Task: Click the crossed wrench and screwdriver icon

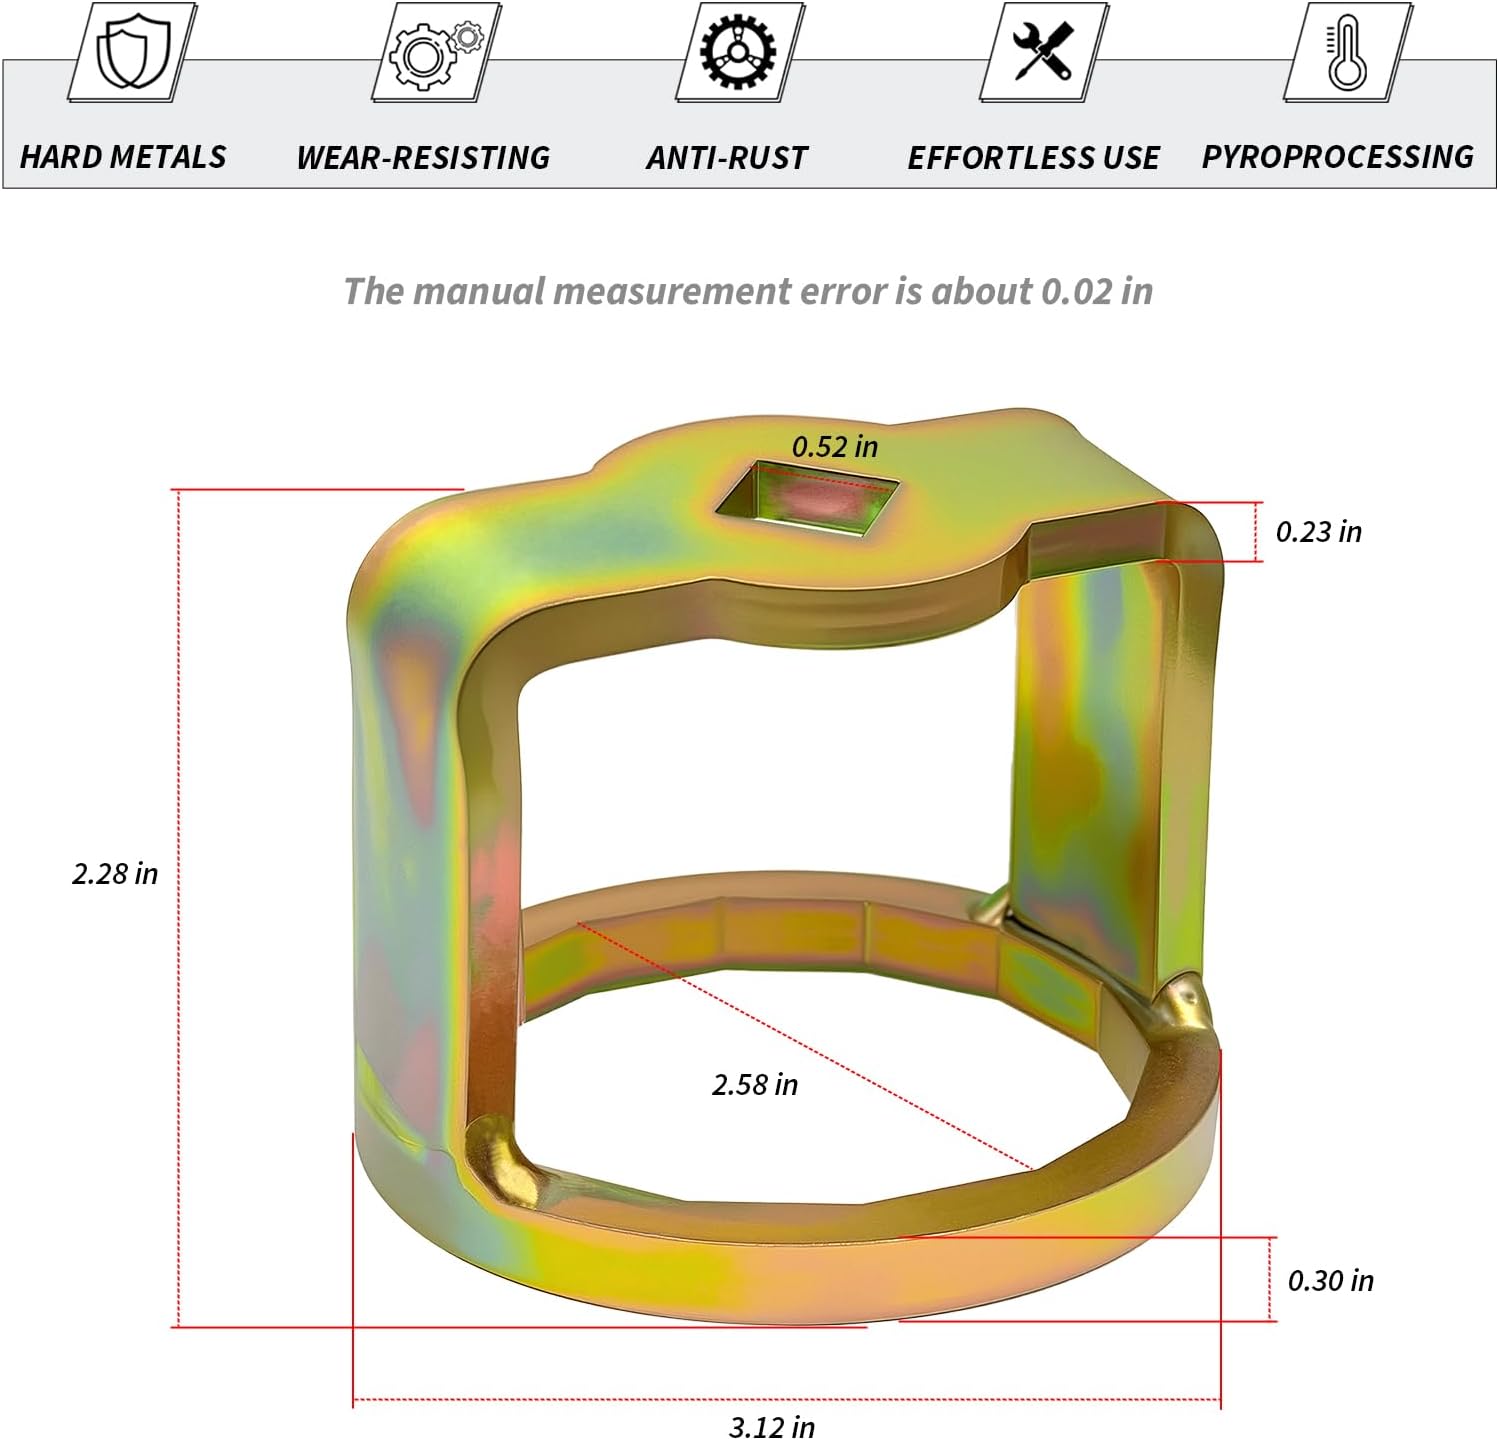Action: point(1044,51)
